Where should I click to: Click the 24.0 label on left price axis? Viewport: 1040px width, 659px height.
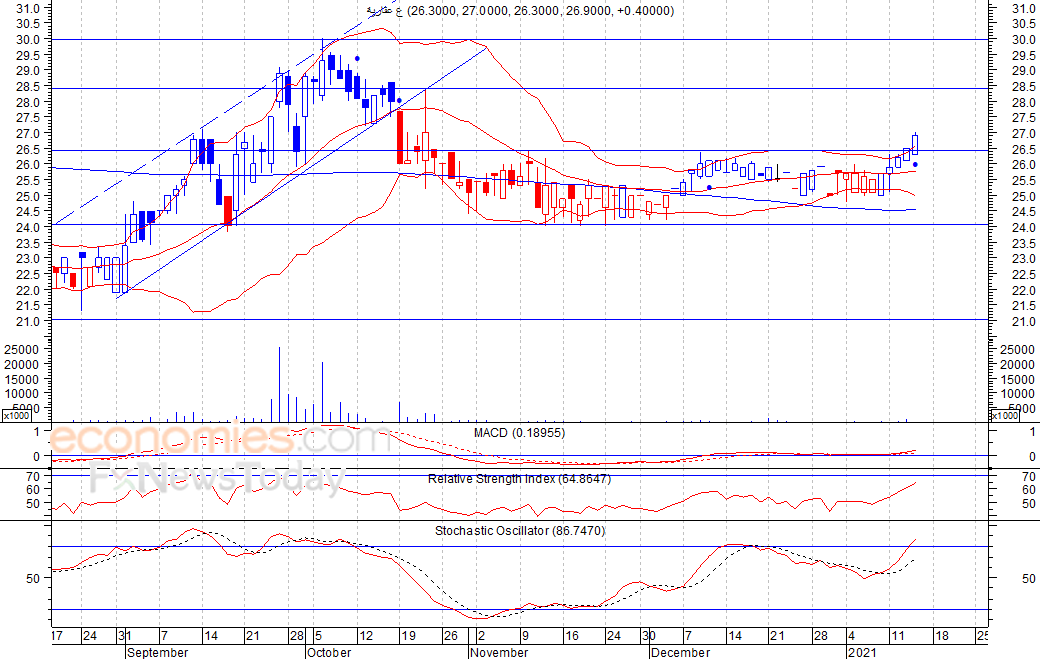pyautogui.click(x=28, y=227)
